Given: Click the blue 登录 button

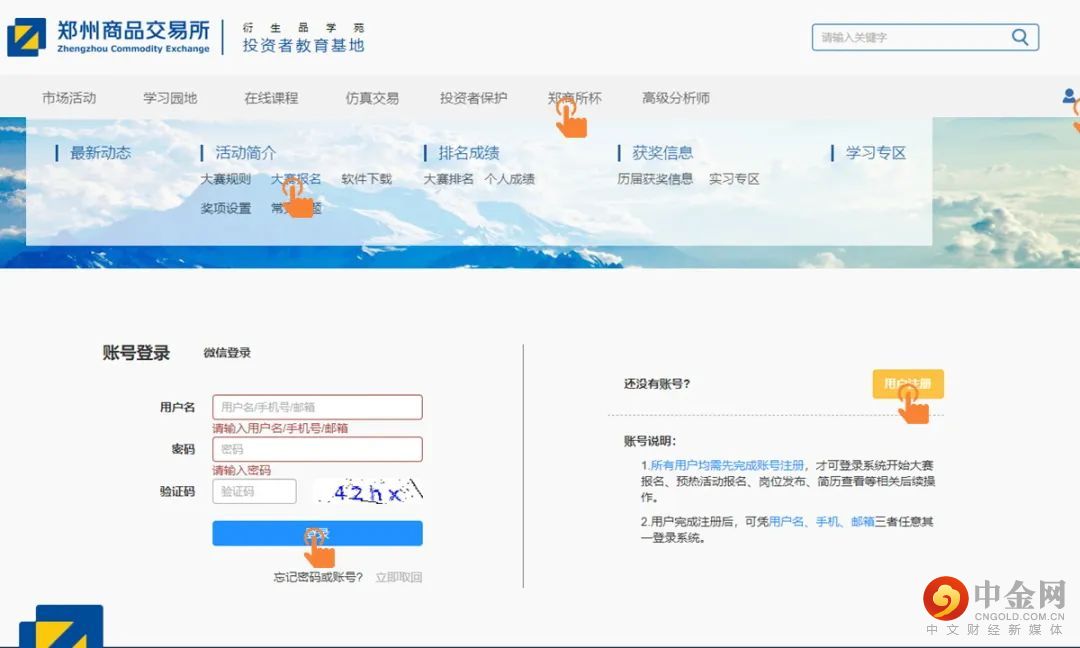Looking at the screenshot, I should click(x=318, y=533).
